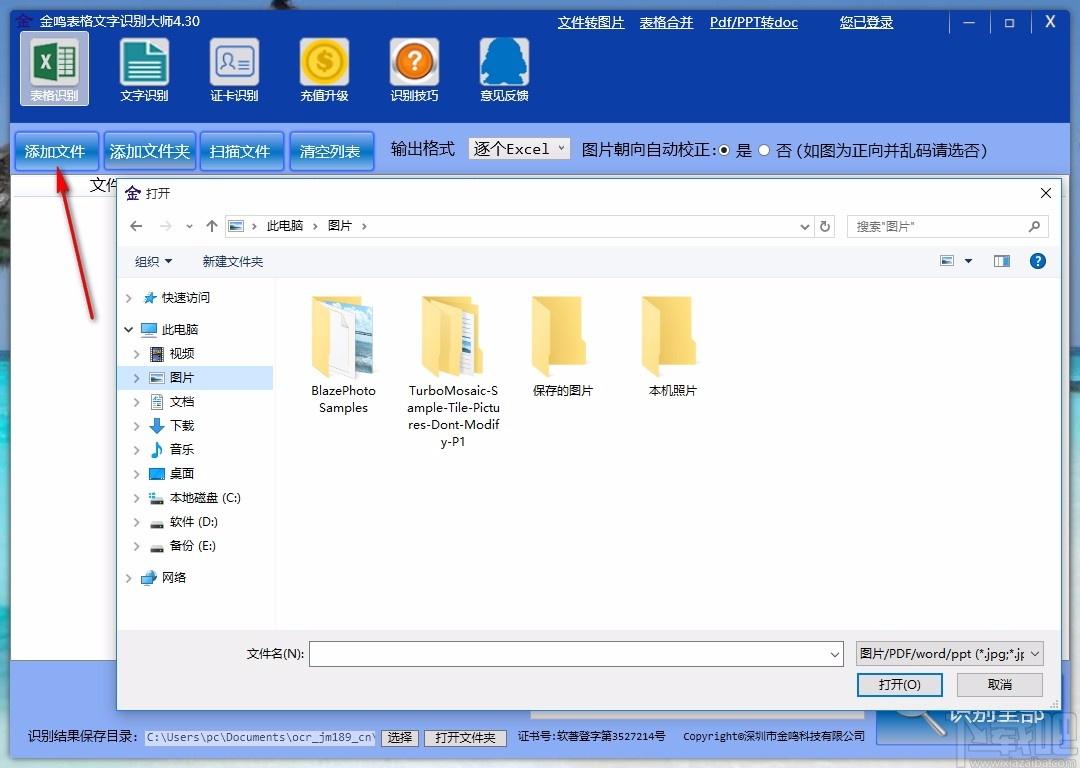Image resolution: width=1080 pixels, height=768 pixels.
Task: Click the 您已登录 link
Action: tap(866, 23)
